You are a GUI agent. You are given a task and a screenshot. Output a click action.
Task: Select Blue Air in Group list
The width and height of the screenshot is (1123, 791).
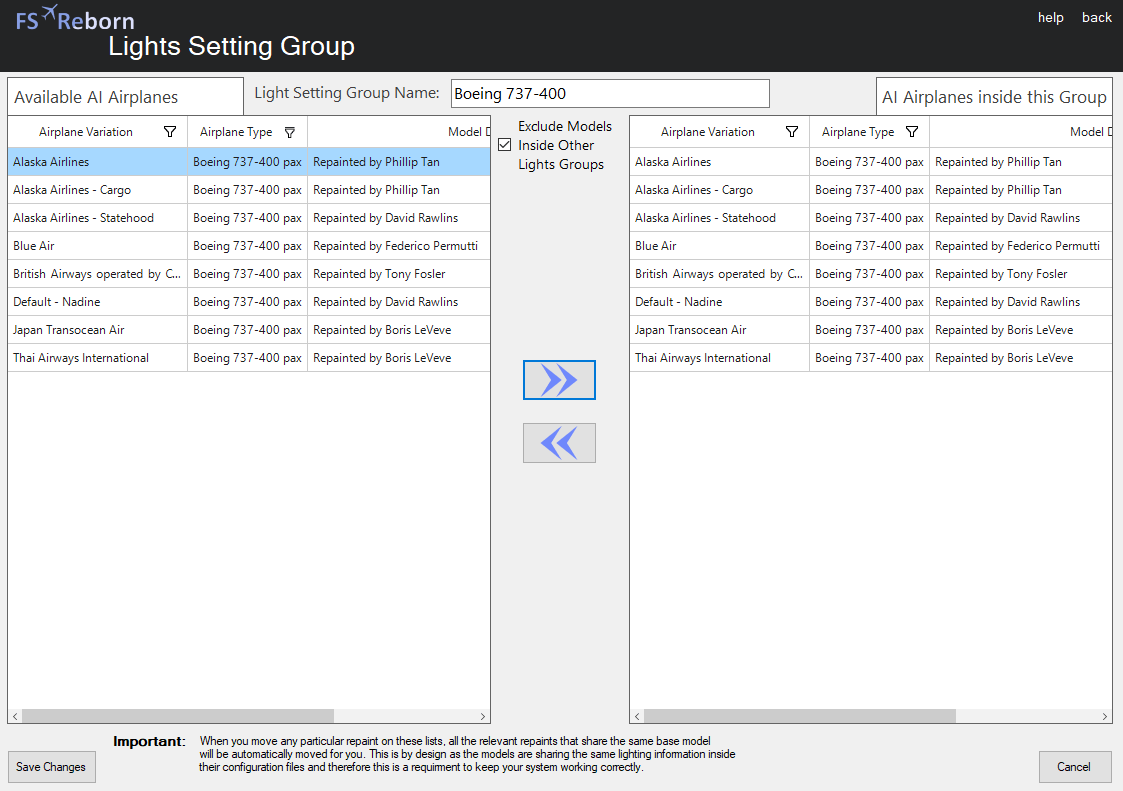[871, 246]
